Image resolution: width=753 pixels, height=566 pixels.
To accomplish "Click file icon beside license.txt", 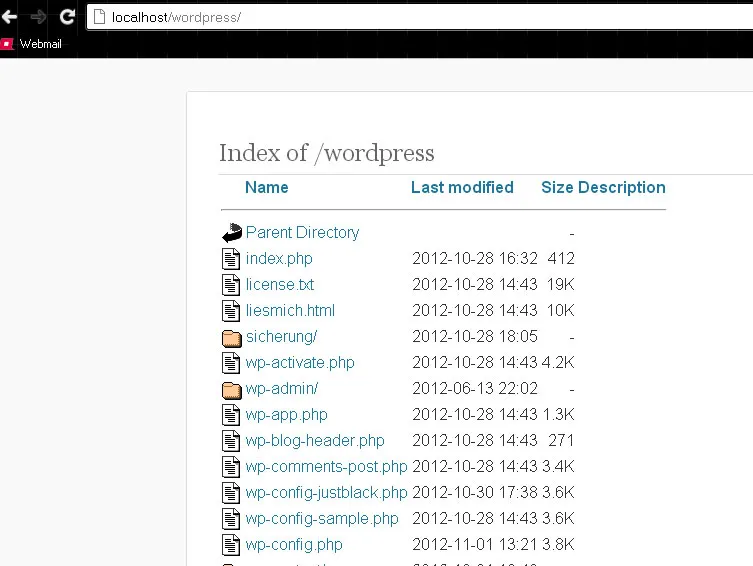I will coord(231,285).
